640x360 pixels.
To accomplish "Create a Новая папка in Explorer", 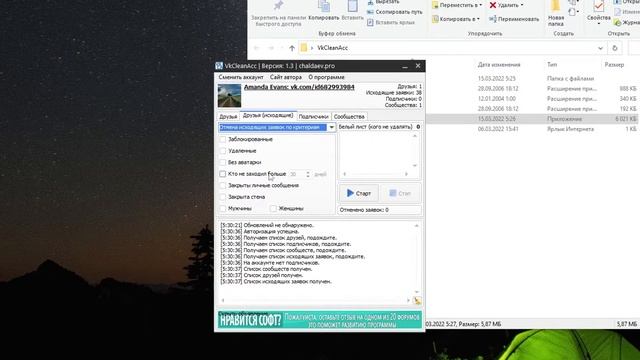I will (x=556, y=13).
